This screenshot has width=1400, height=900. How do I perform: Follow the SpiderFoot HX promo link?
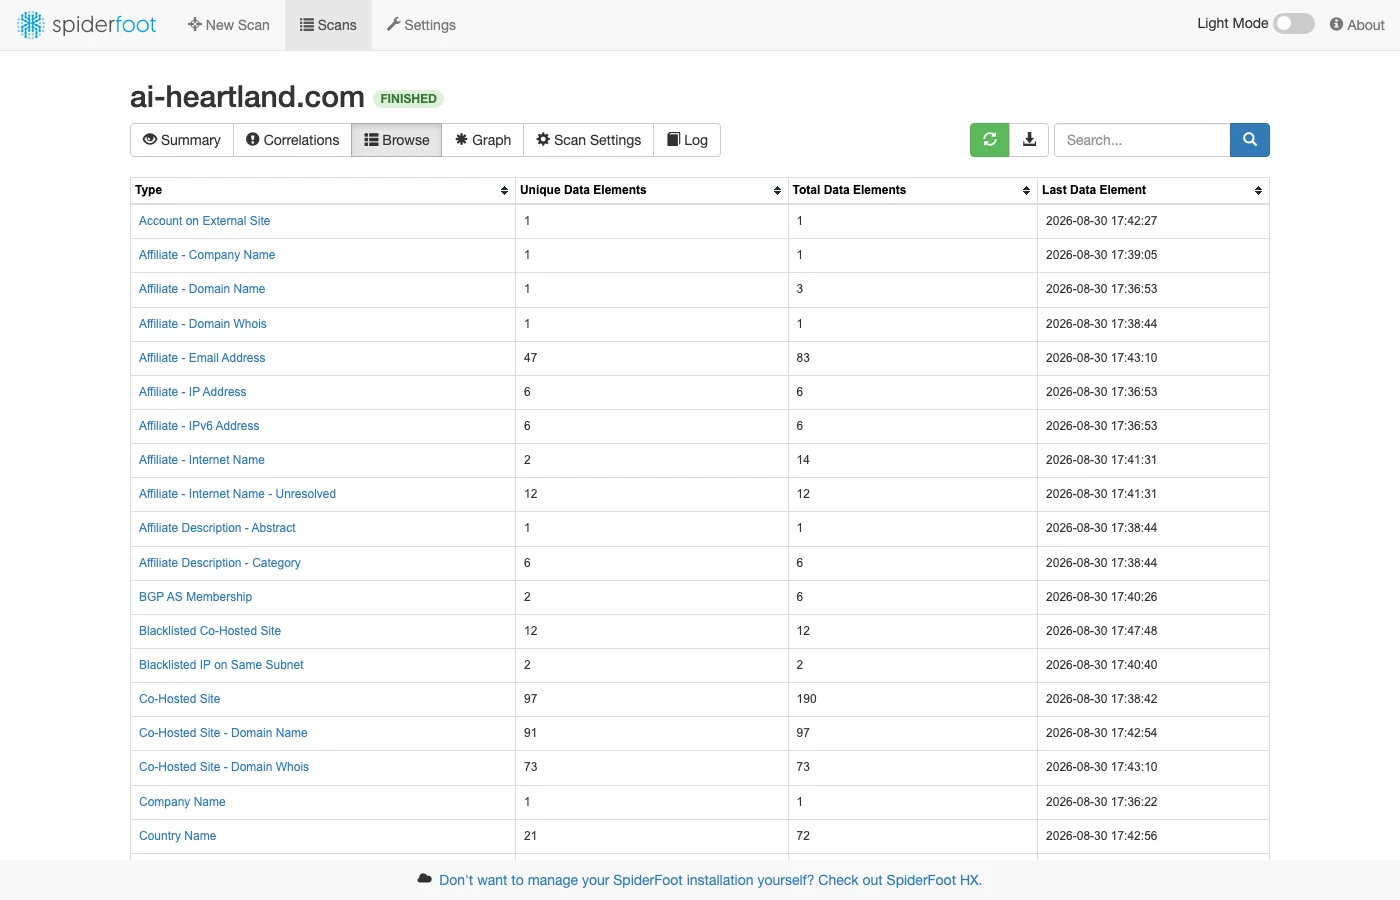[x=710, y=880]
